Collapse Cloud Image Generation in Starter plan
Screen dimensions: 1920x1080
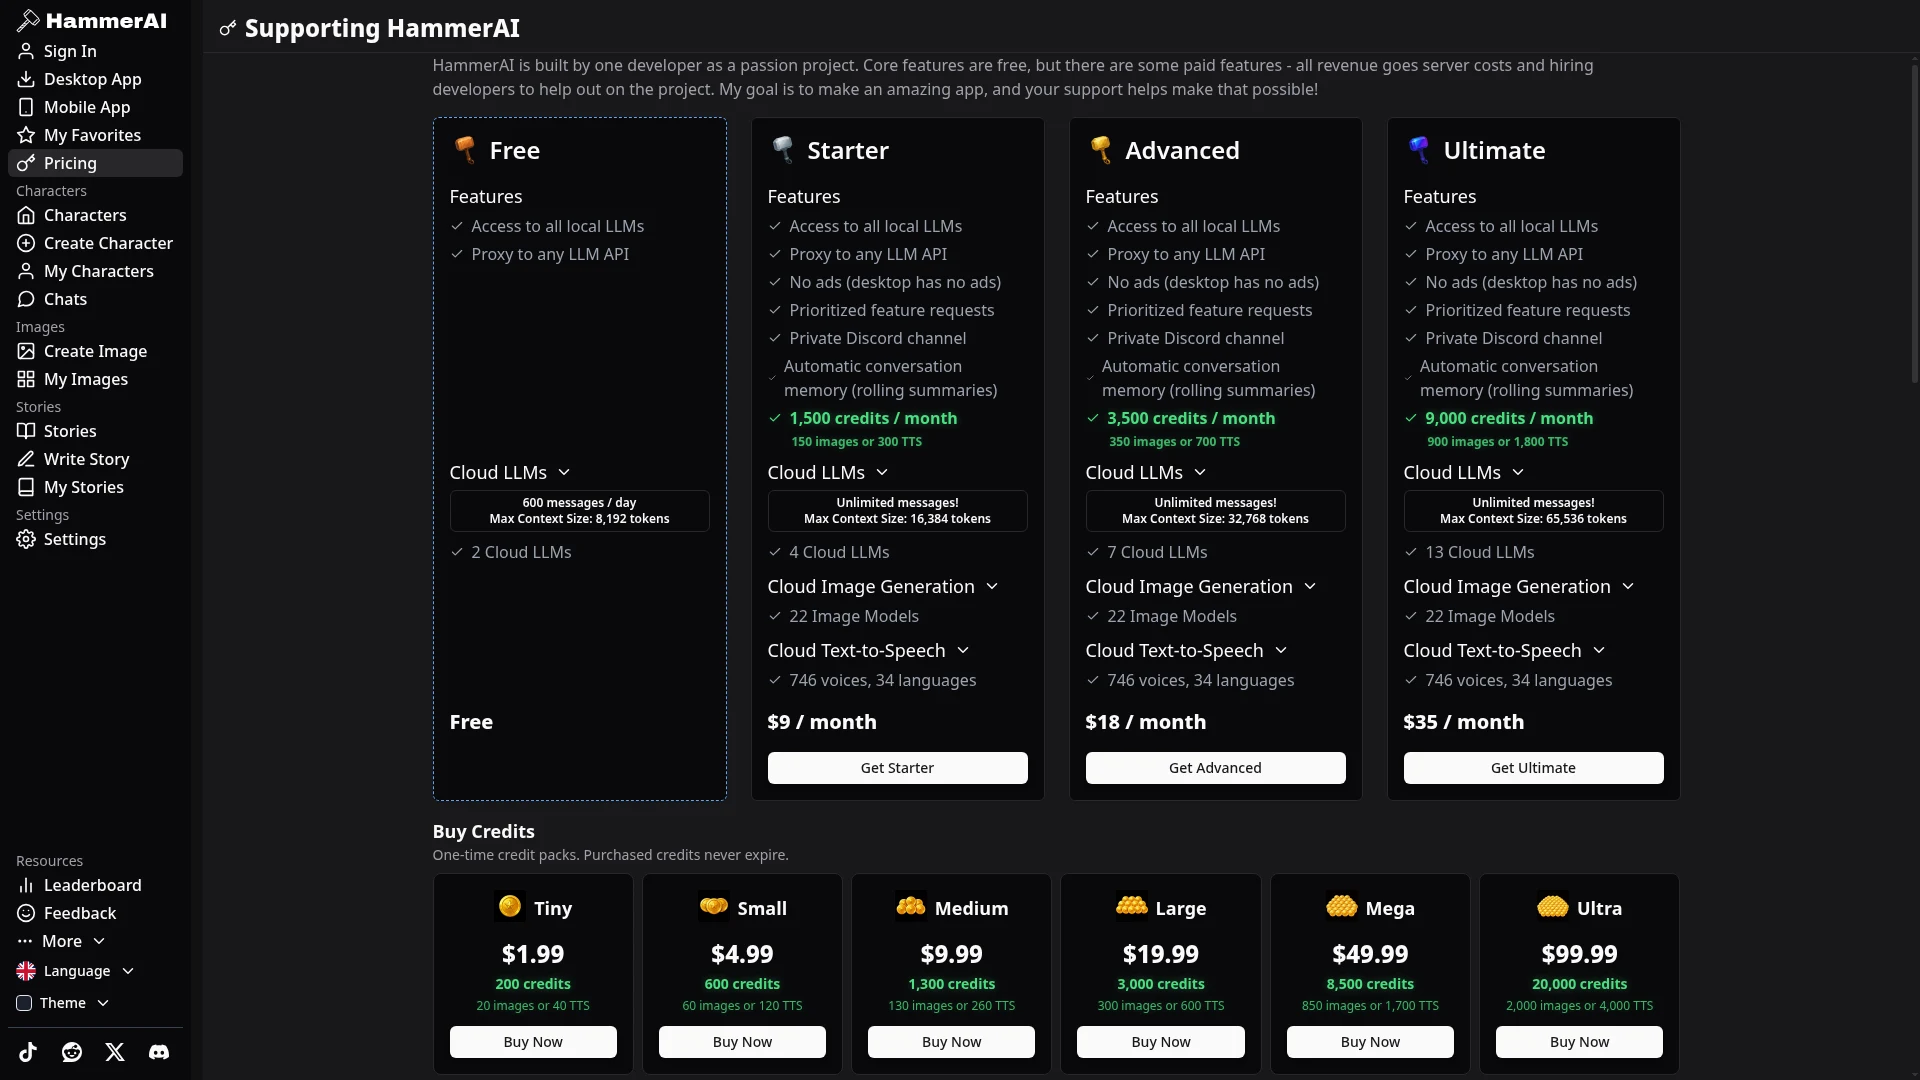[x=883, y=586]
